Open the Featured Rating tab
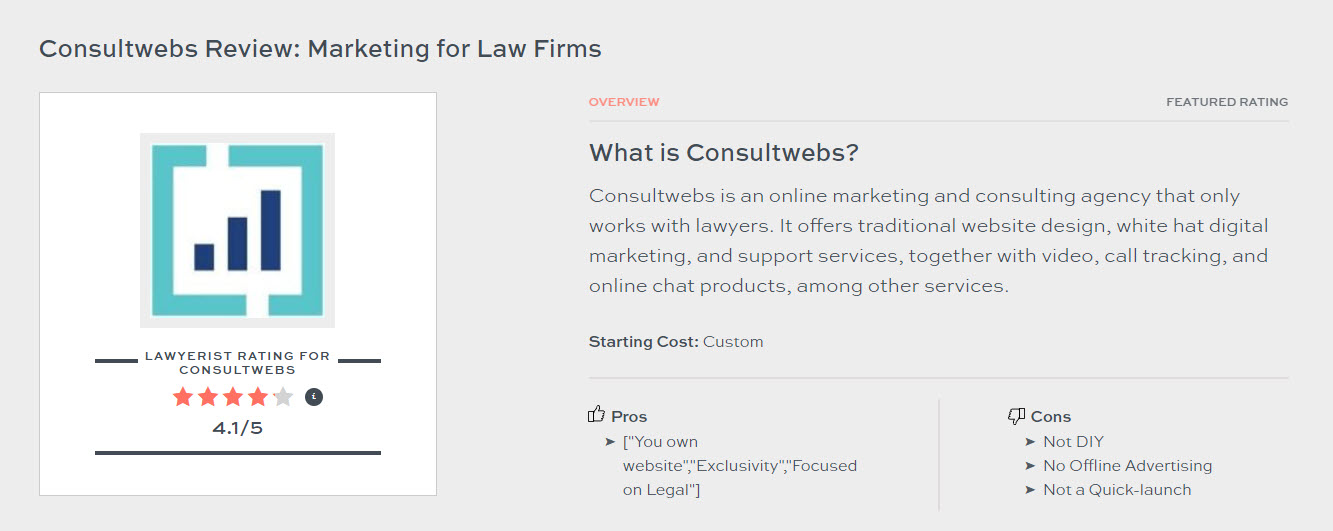 click(1226, 102)
